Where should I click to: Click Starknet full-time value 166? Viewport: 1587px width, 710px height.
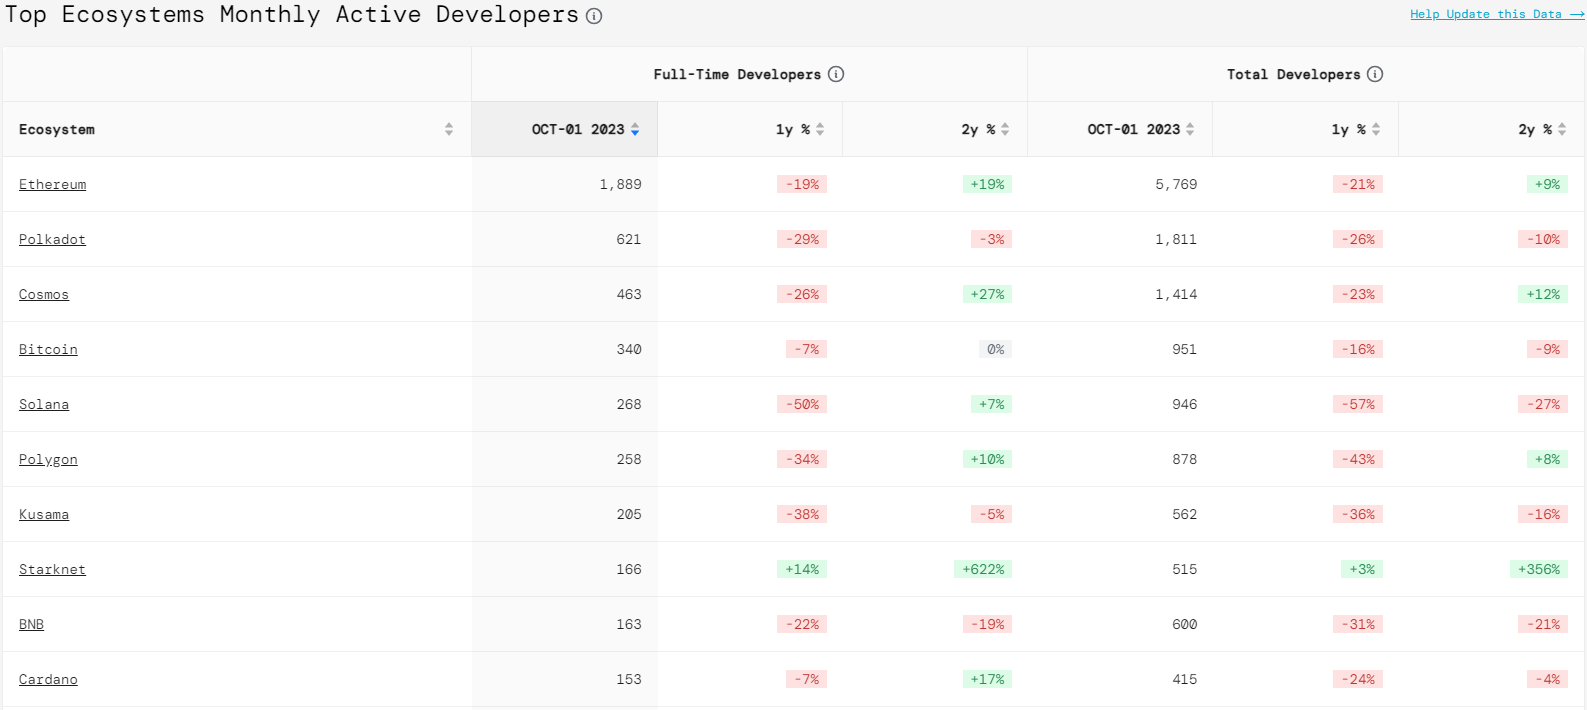point(629,569)
